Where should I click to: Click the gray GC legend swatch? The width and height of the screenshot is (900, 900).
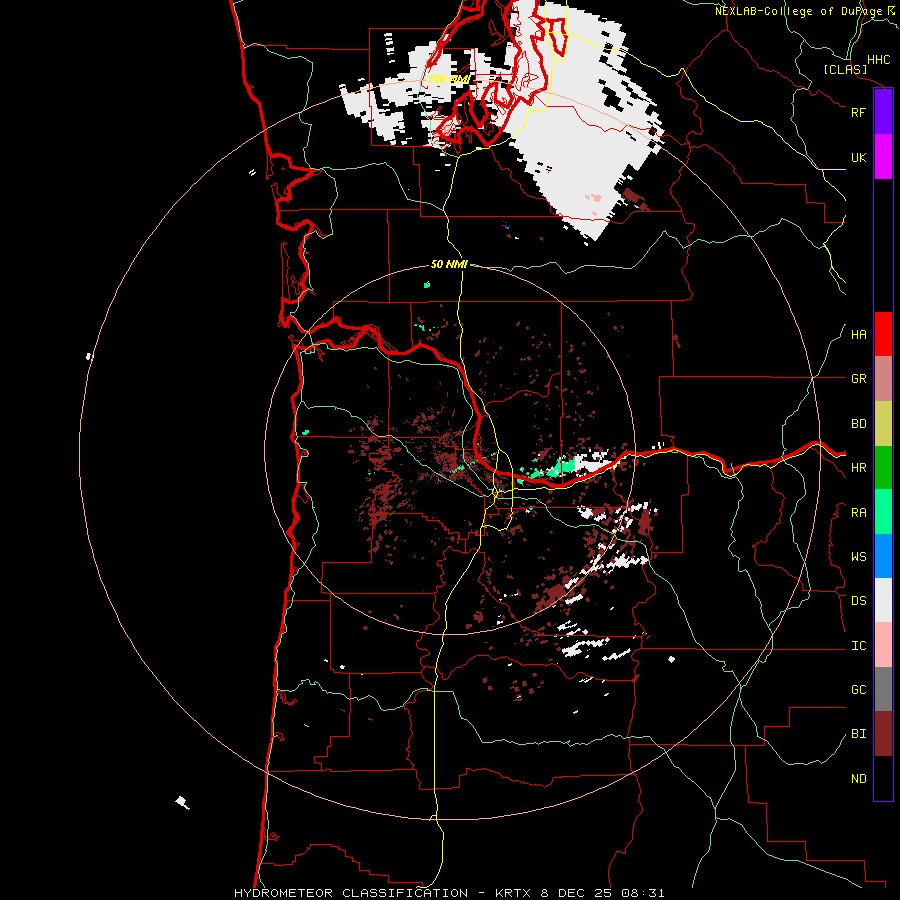tap(883, 689)
